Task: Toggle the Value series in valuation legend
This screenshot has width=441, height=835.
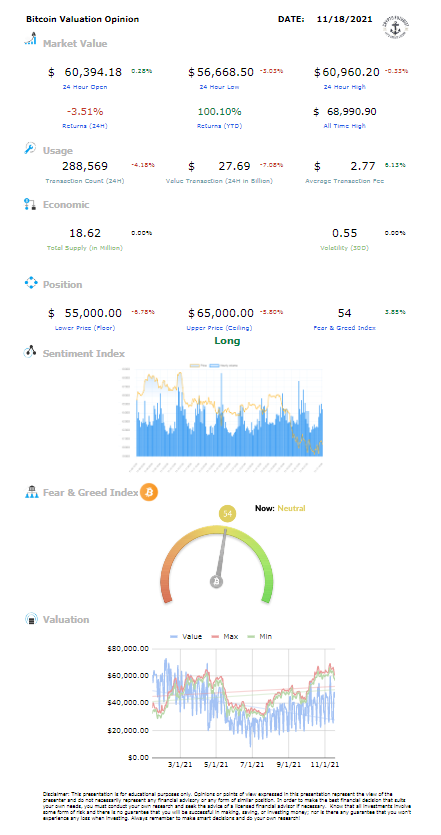Action: coord(185,636)
